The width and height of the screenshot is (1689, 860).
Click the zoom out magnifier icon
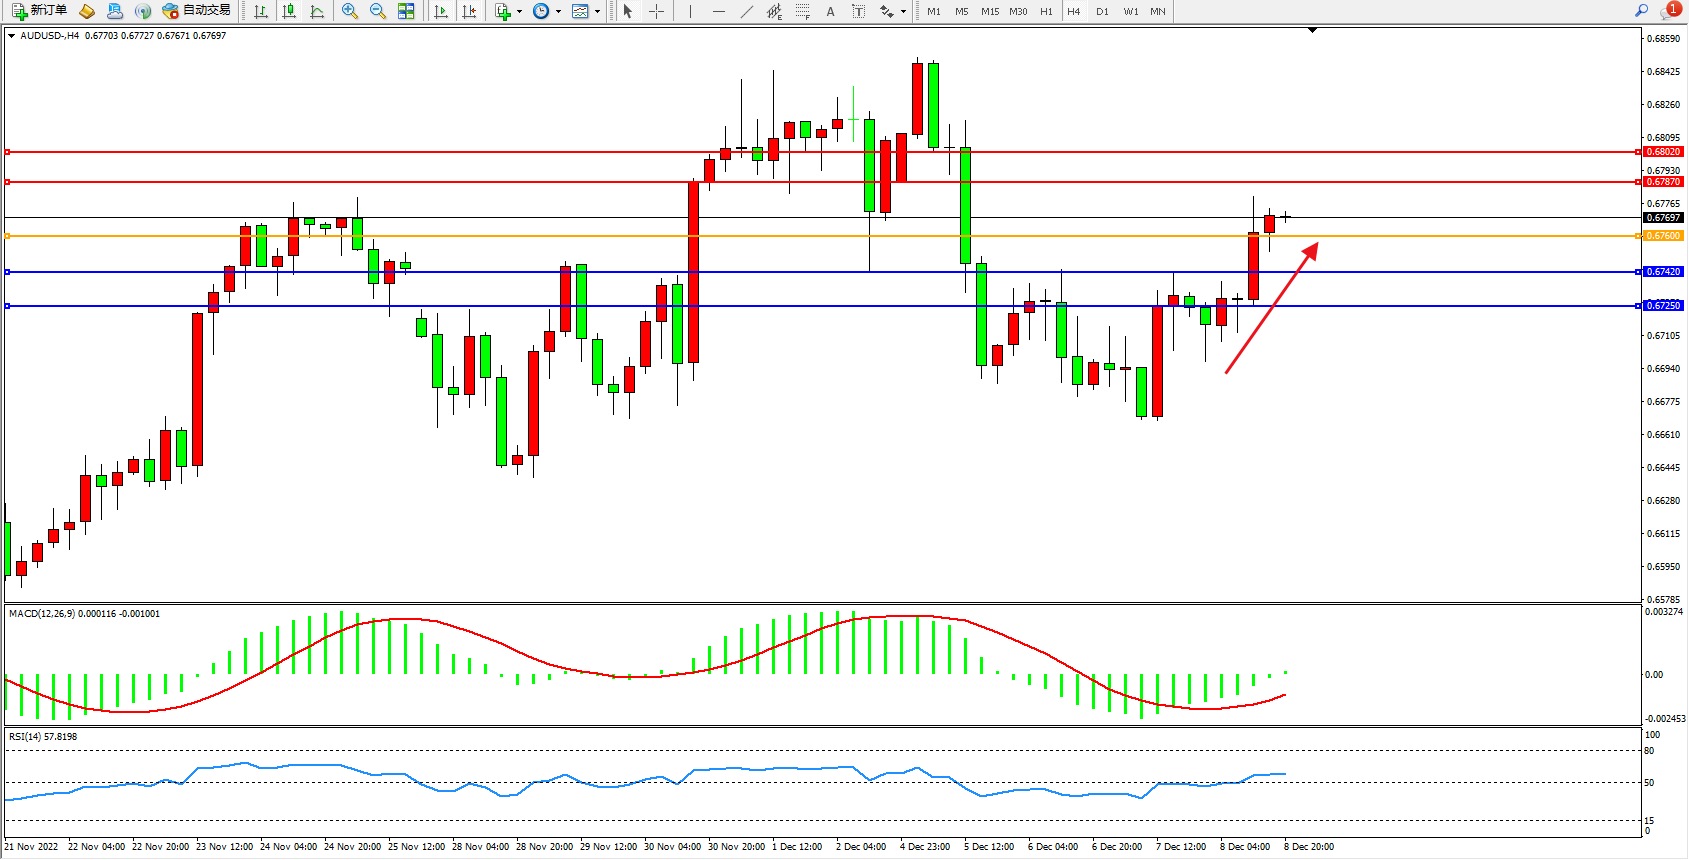pos(377,11)
